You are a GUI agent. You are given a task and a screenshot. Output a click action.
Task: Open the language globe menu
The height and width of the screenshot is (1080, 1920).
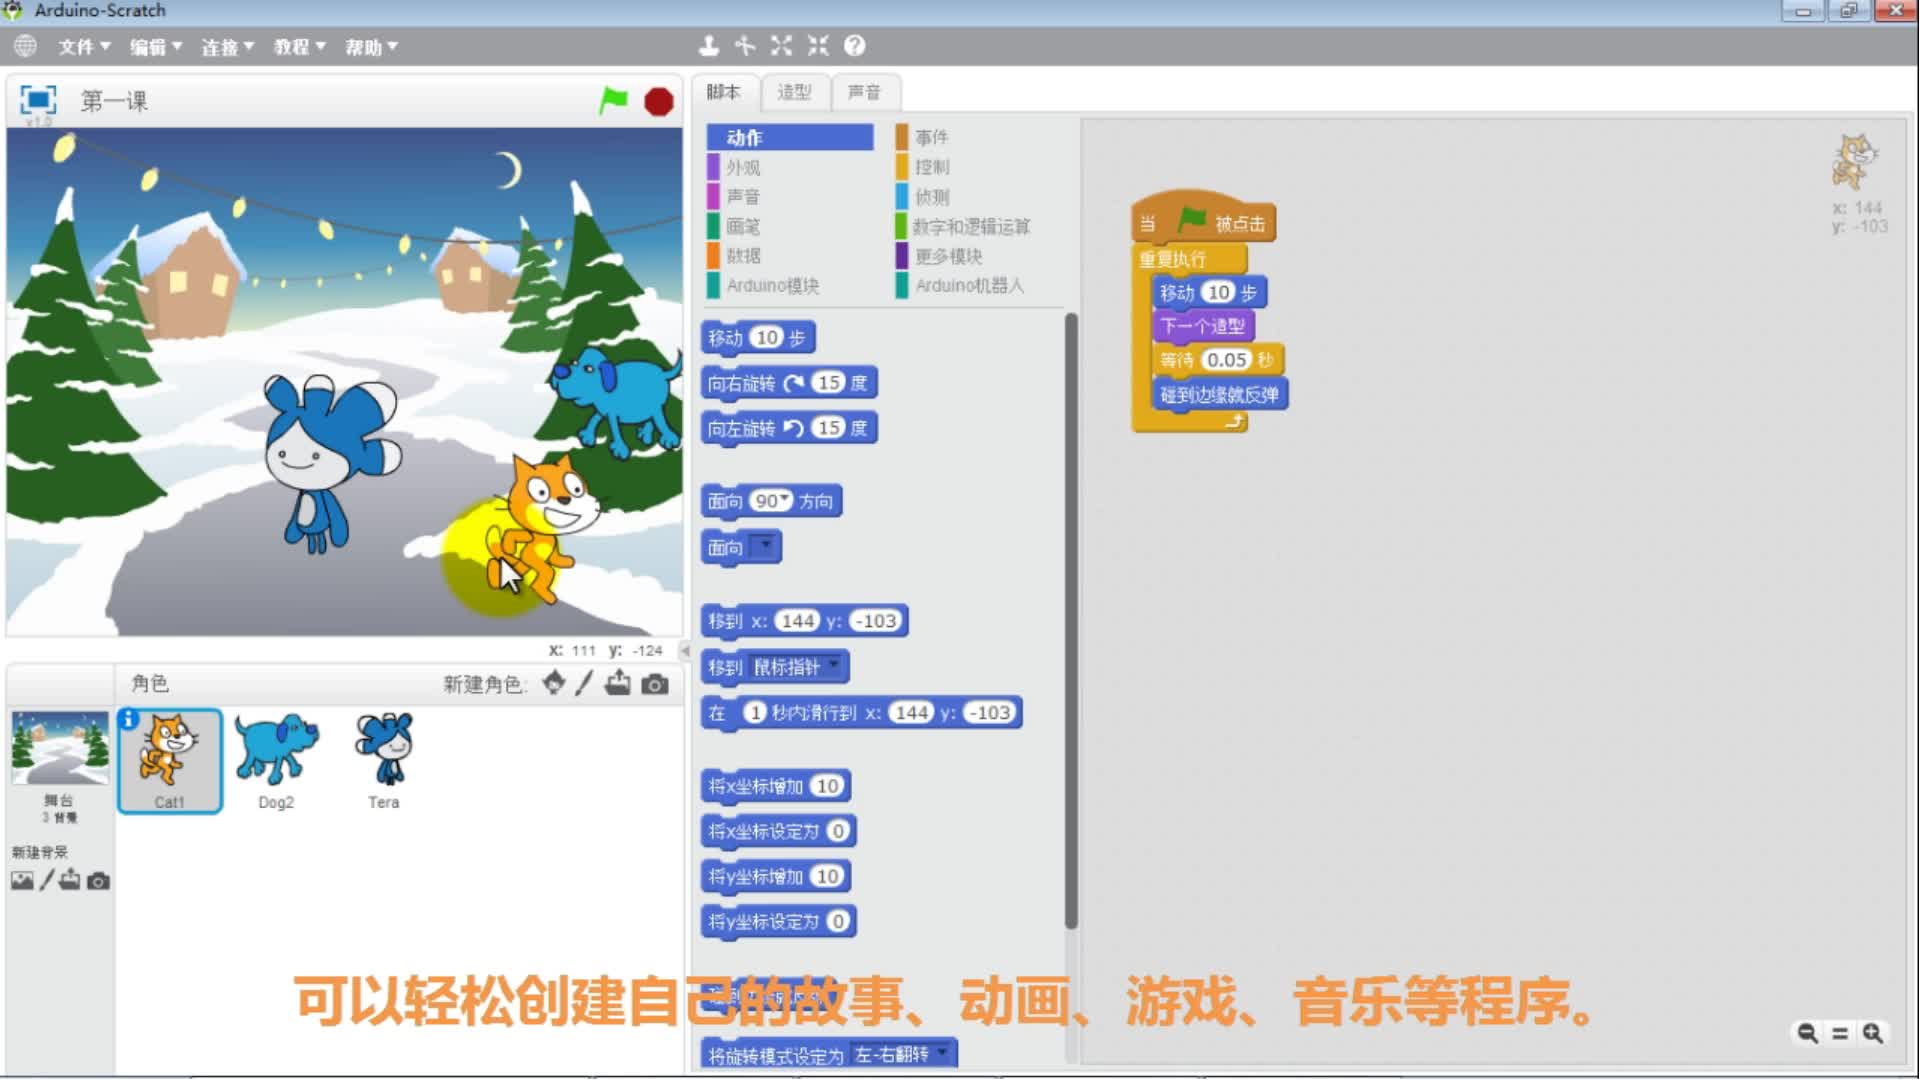pos(25,46)
